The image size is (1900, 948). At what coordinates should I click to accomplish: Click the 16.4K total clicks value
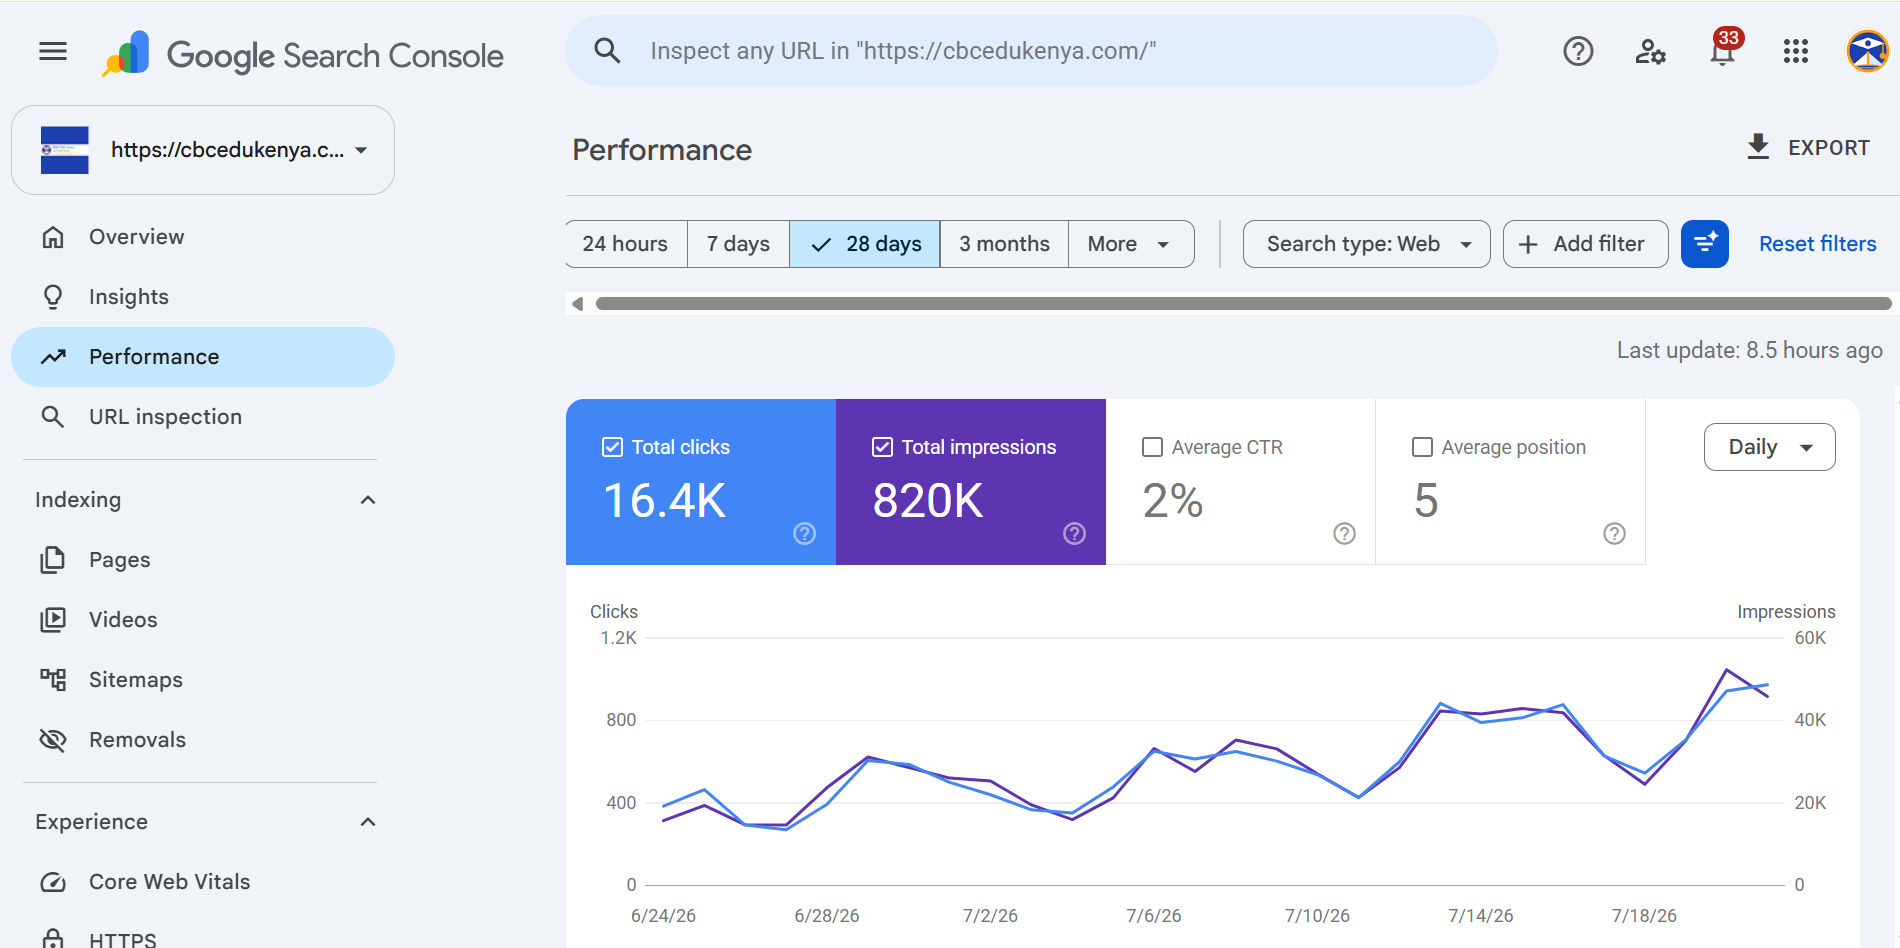pyautogui.click(x=665, y=501)
